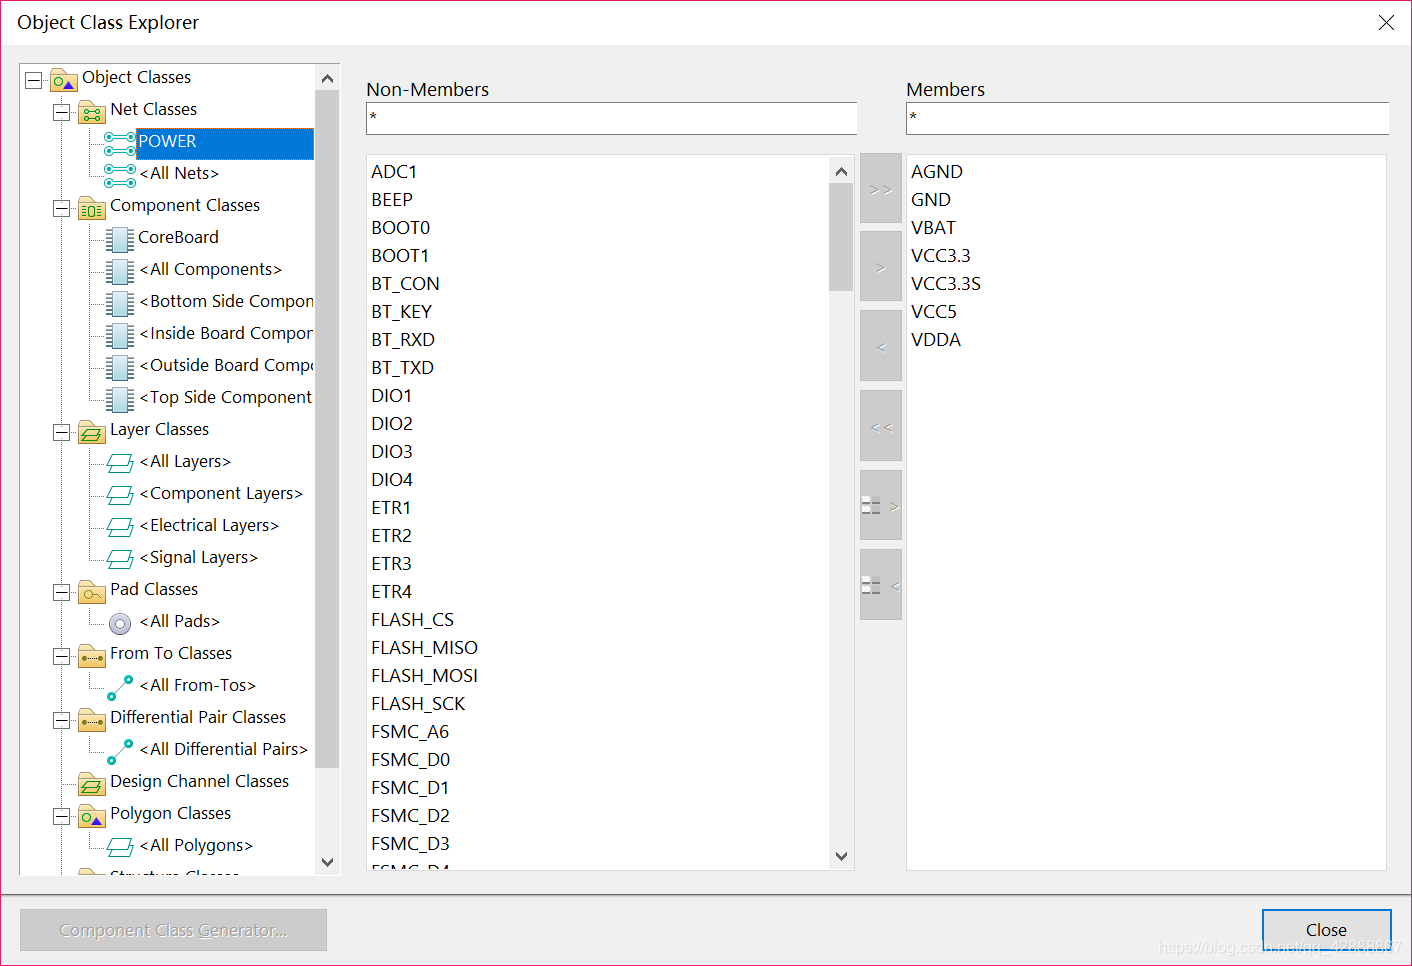This screenshot has width=1412, height=966.
Task: Click the remove all << button
Action: 880,427
